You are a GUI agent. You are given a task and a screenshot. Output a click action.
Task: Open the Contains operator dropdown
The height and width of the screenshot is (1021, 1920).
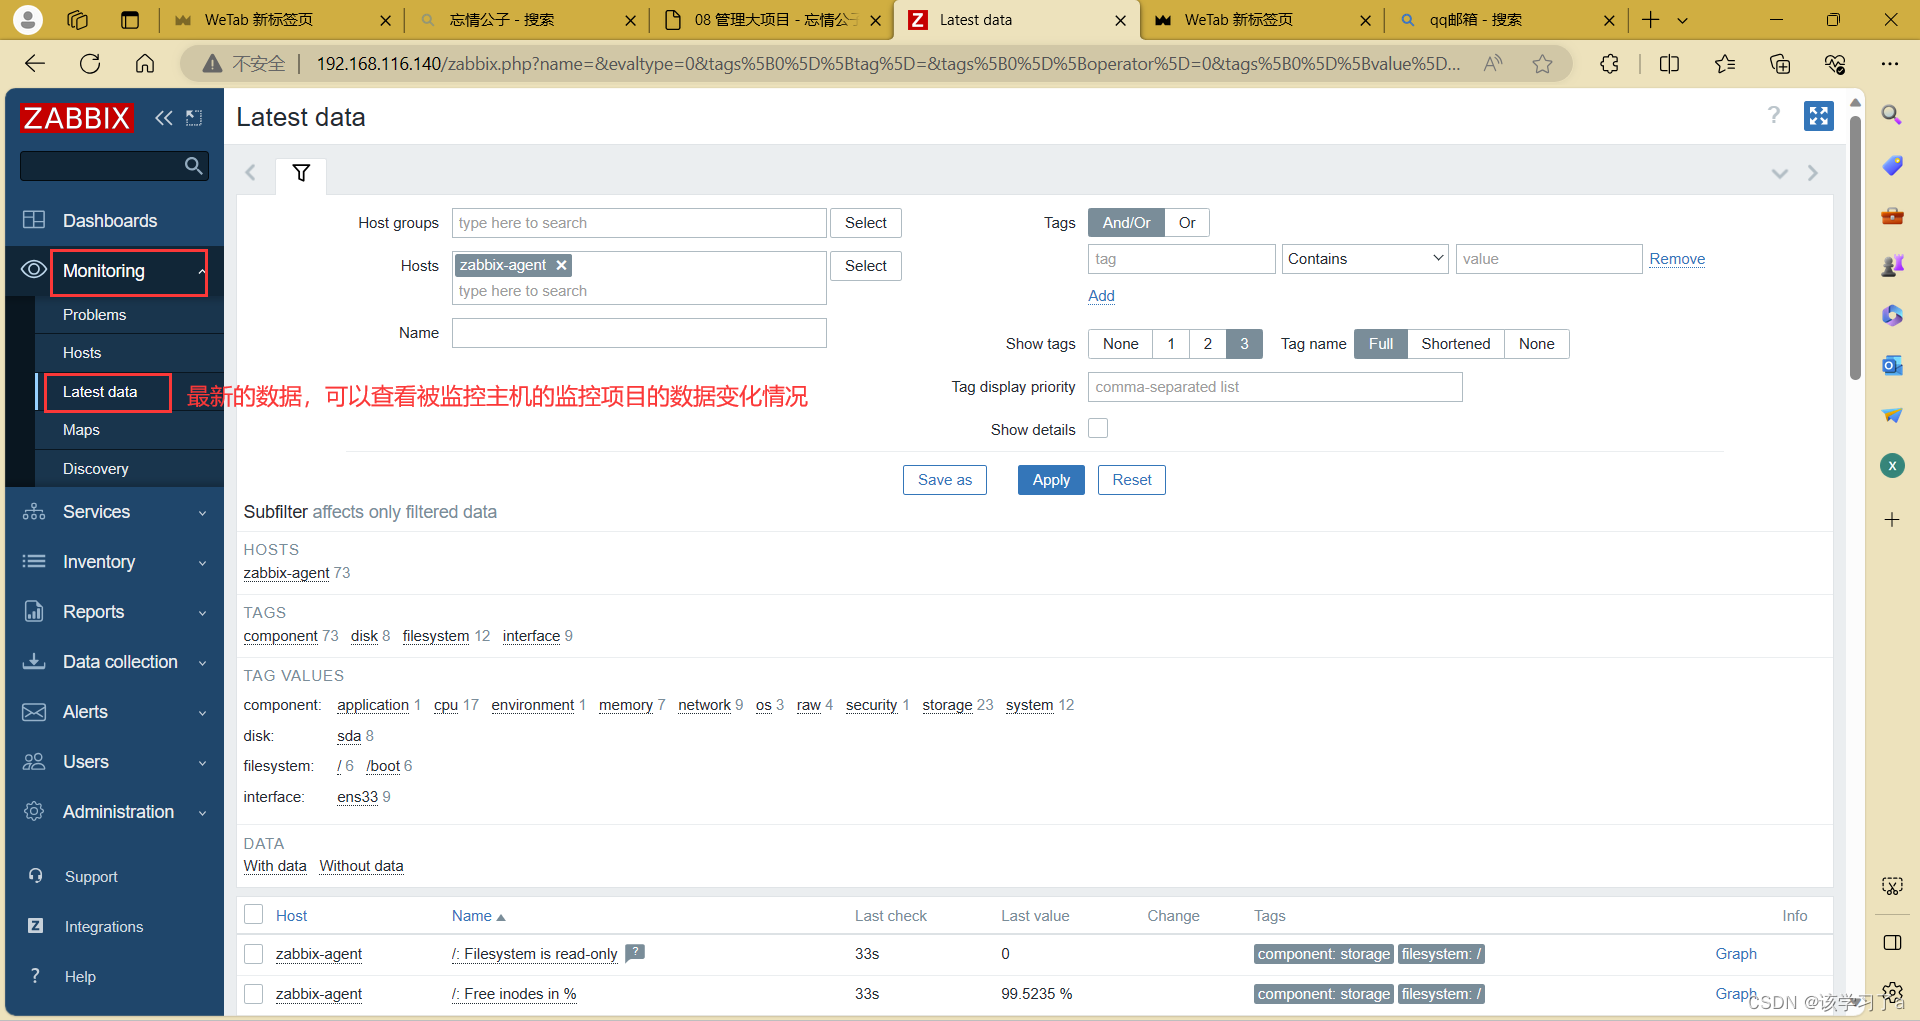tap(1366, 259)
